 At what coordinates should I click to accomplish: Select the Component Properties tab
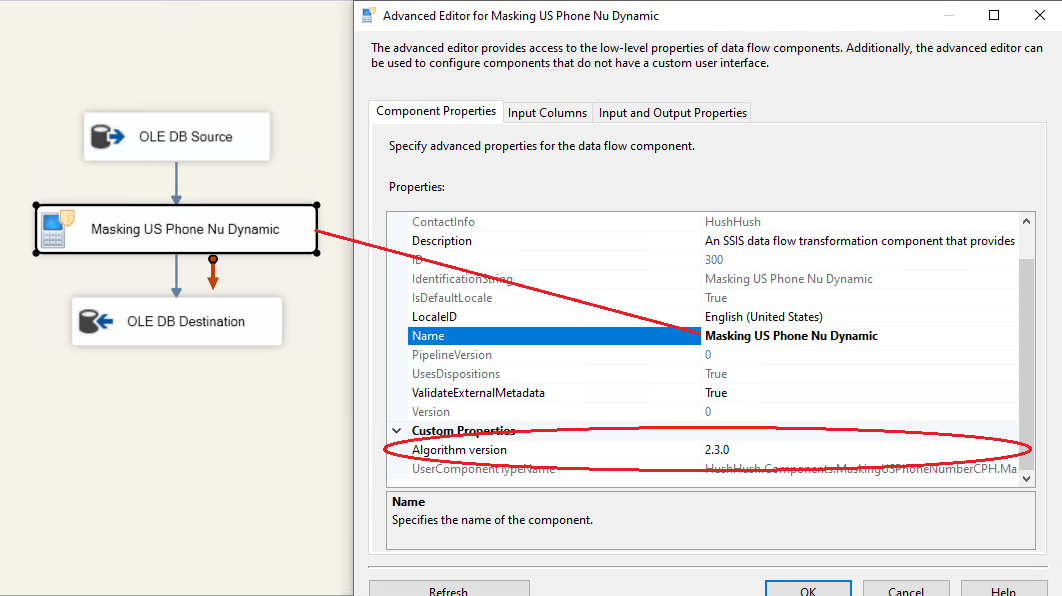tap(436, 112)
